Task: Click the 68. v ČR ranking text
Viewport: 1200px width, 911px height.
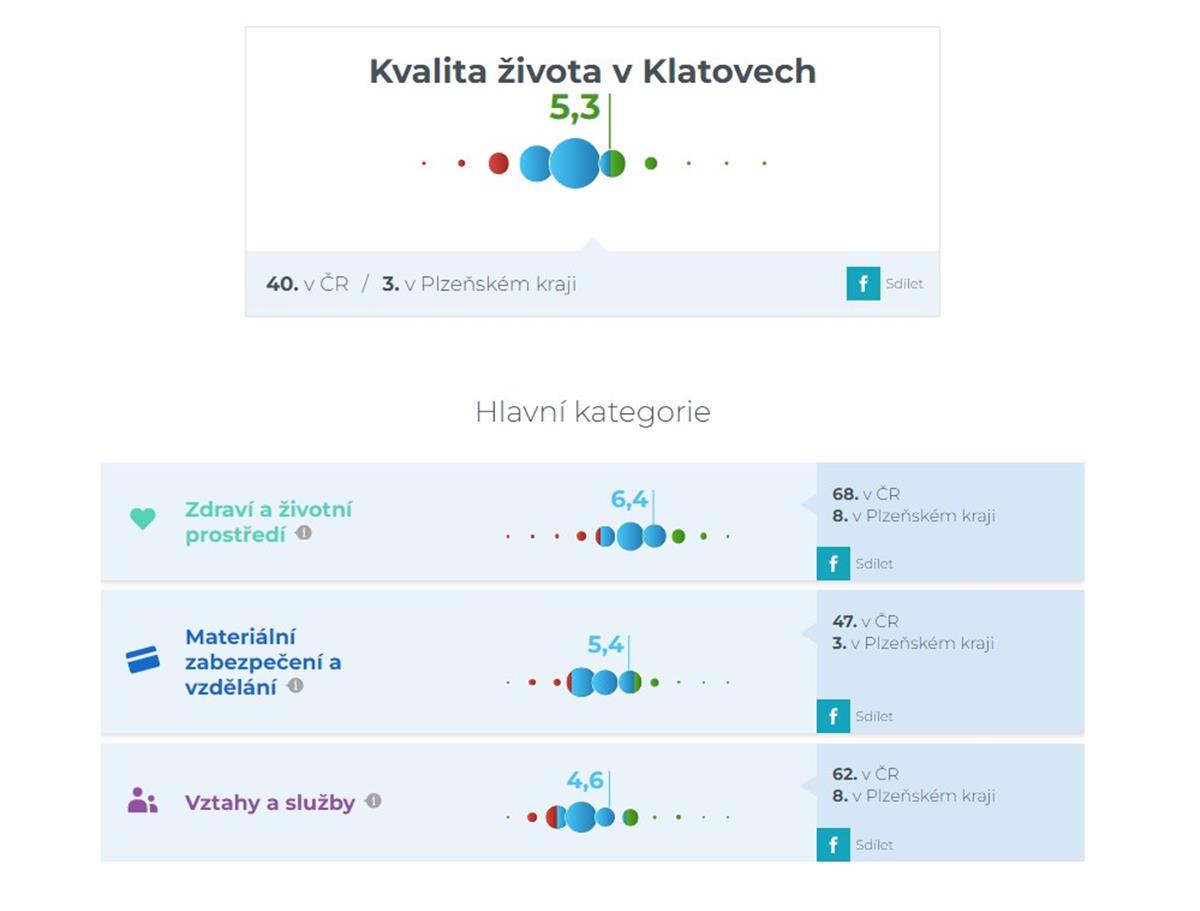Action: (x=866, y=494)
